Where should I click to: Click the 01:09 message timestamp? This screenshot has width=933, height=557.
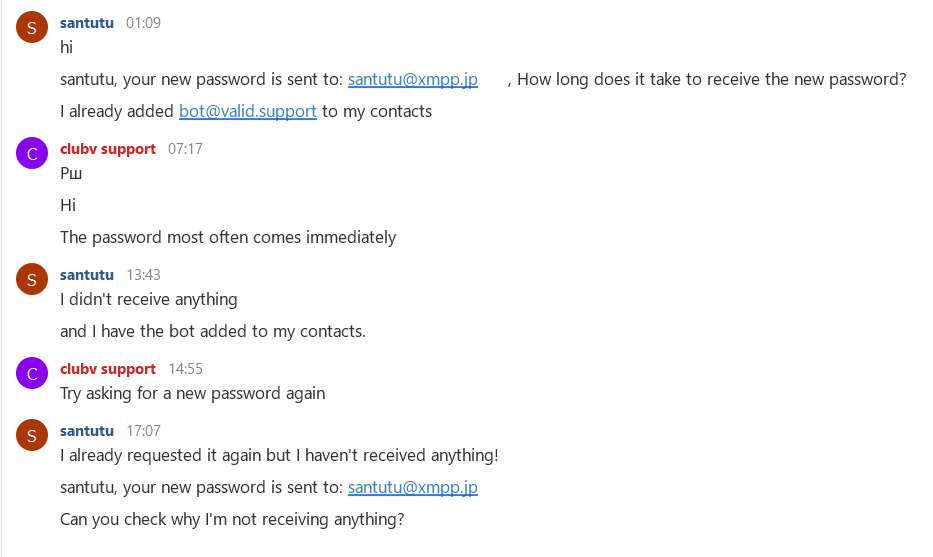click(143, 22)
